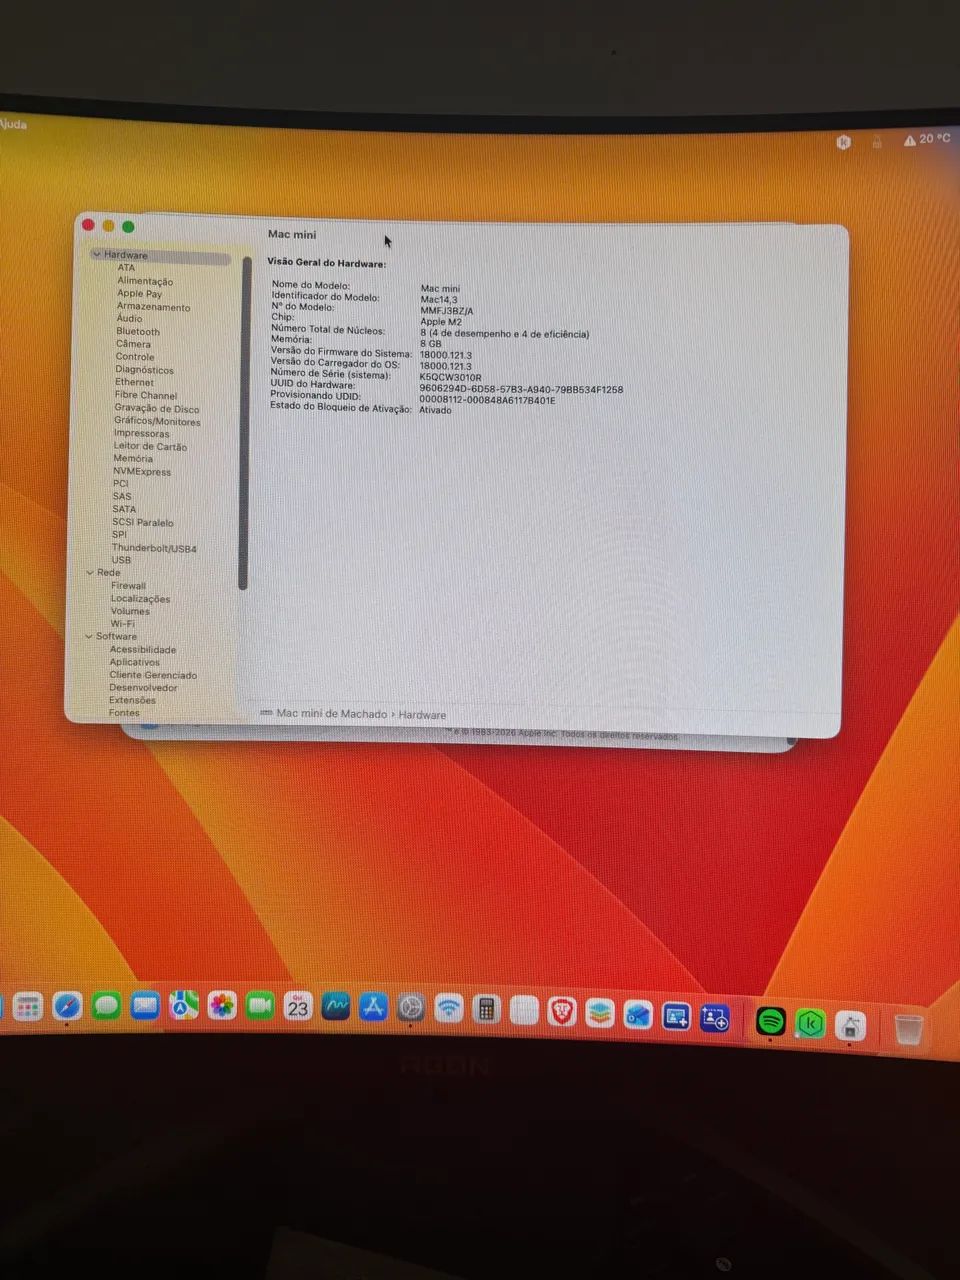The image size is (960, 1280).
Task: Select Bluetooth in the sidebar
Action: coord(137,331)
